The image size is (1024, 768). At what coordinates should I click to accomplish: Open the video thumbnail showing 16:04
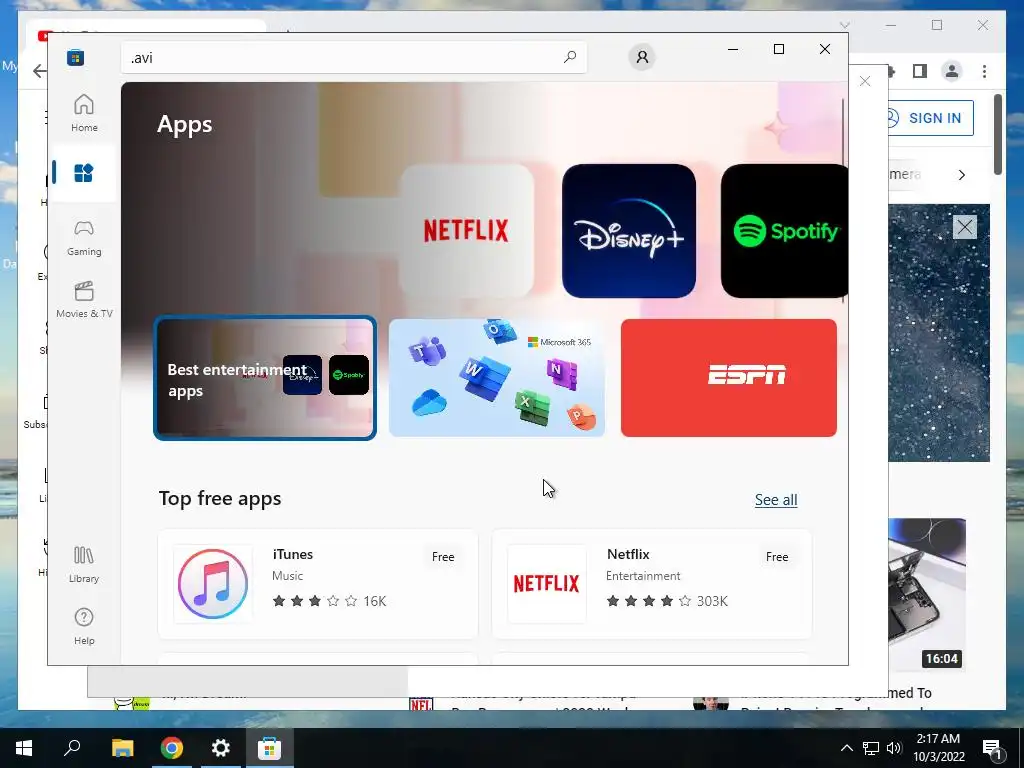927,593
